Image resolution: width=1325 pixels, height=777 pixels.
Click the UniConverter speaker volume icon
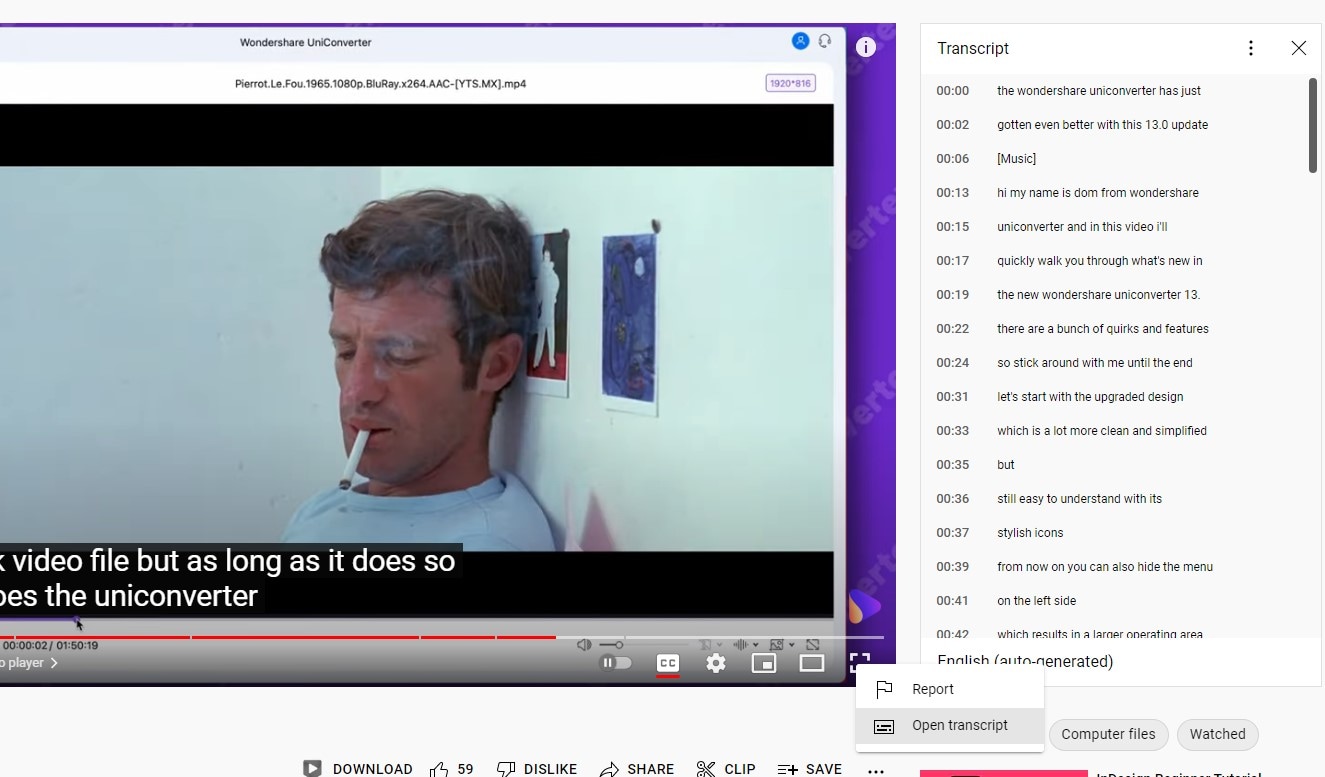point(584,645)
